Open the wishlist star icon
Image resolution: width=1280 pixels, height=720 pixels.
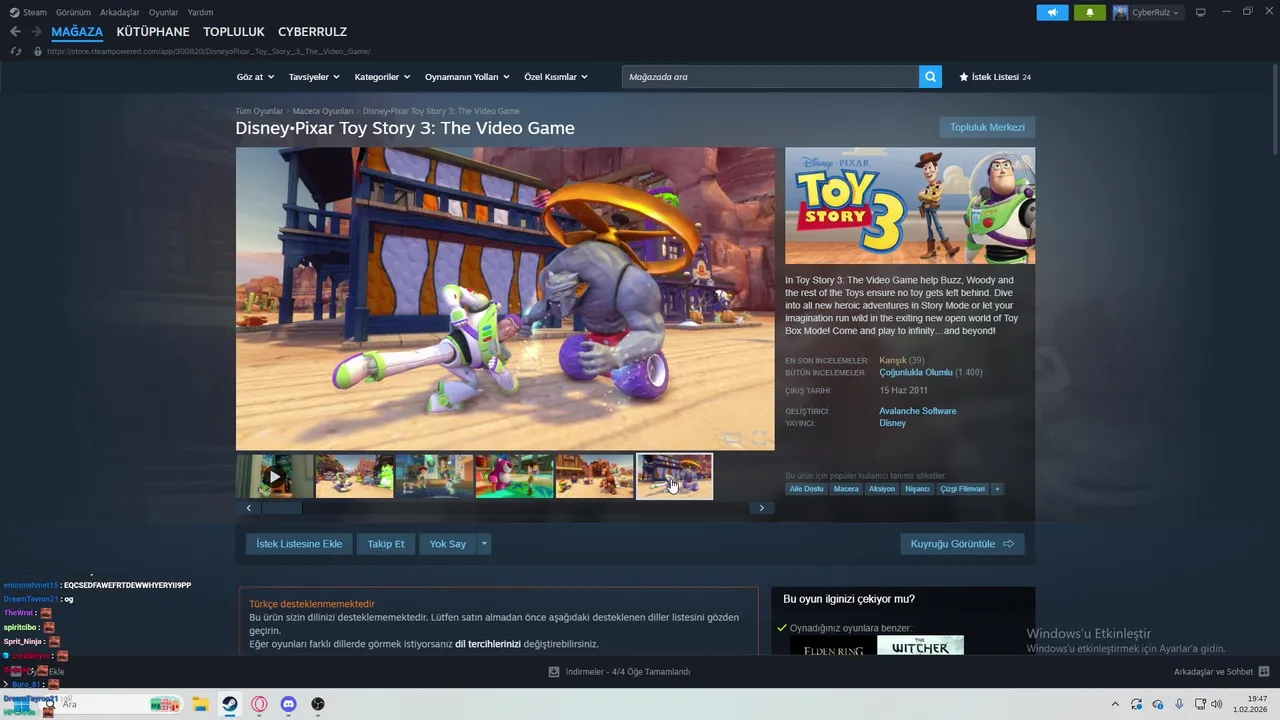pyautogui.click(x=964, y=77)
